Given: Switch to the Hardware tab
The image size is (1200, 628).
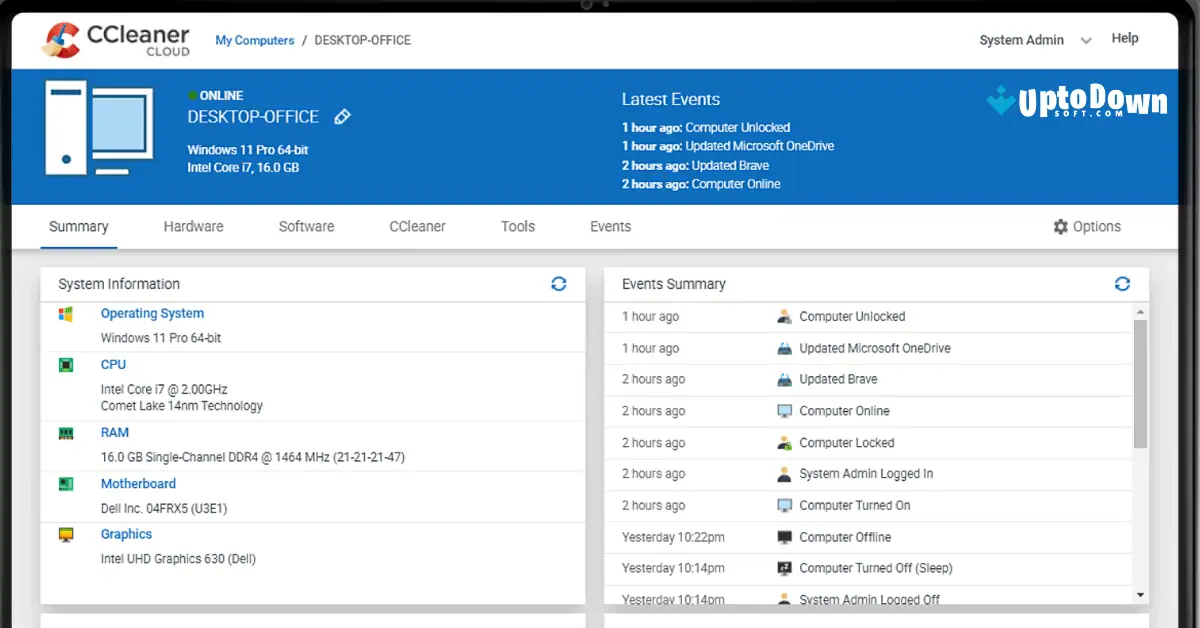Looking at the screenshot, I should [x=193, y=226].
